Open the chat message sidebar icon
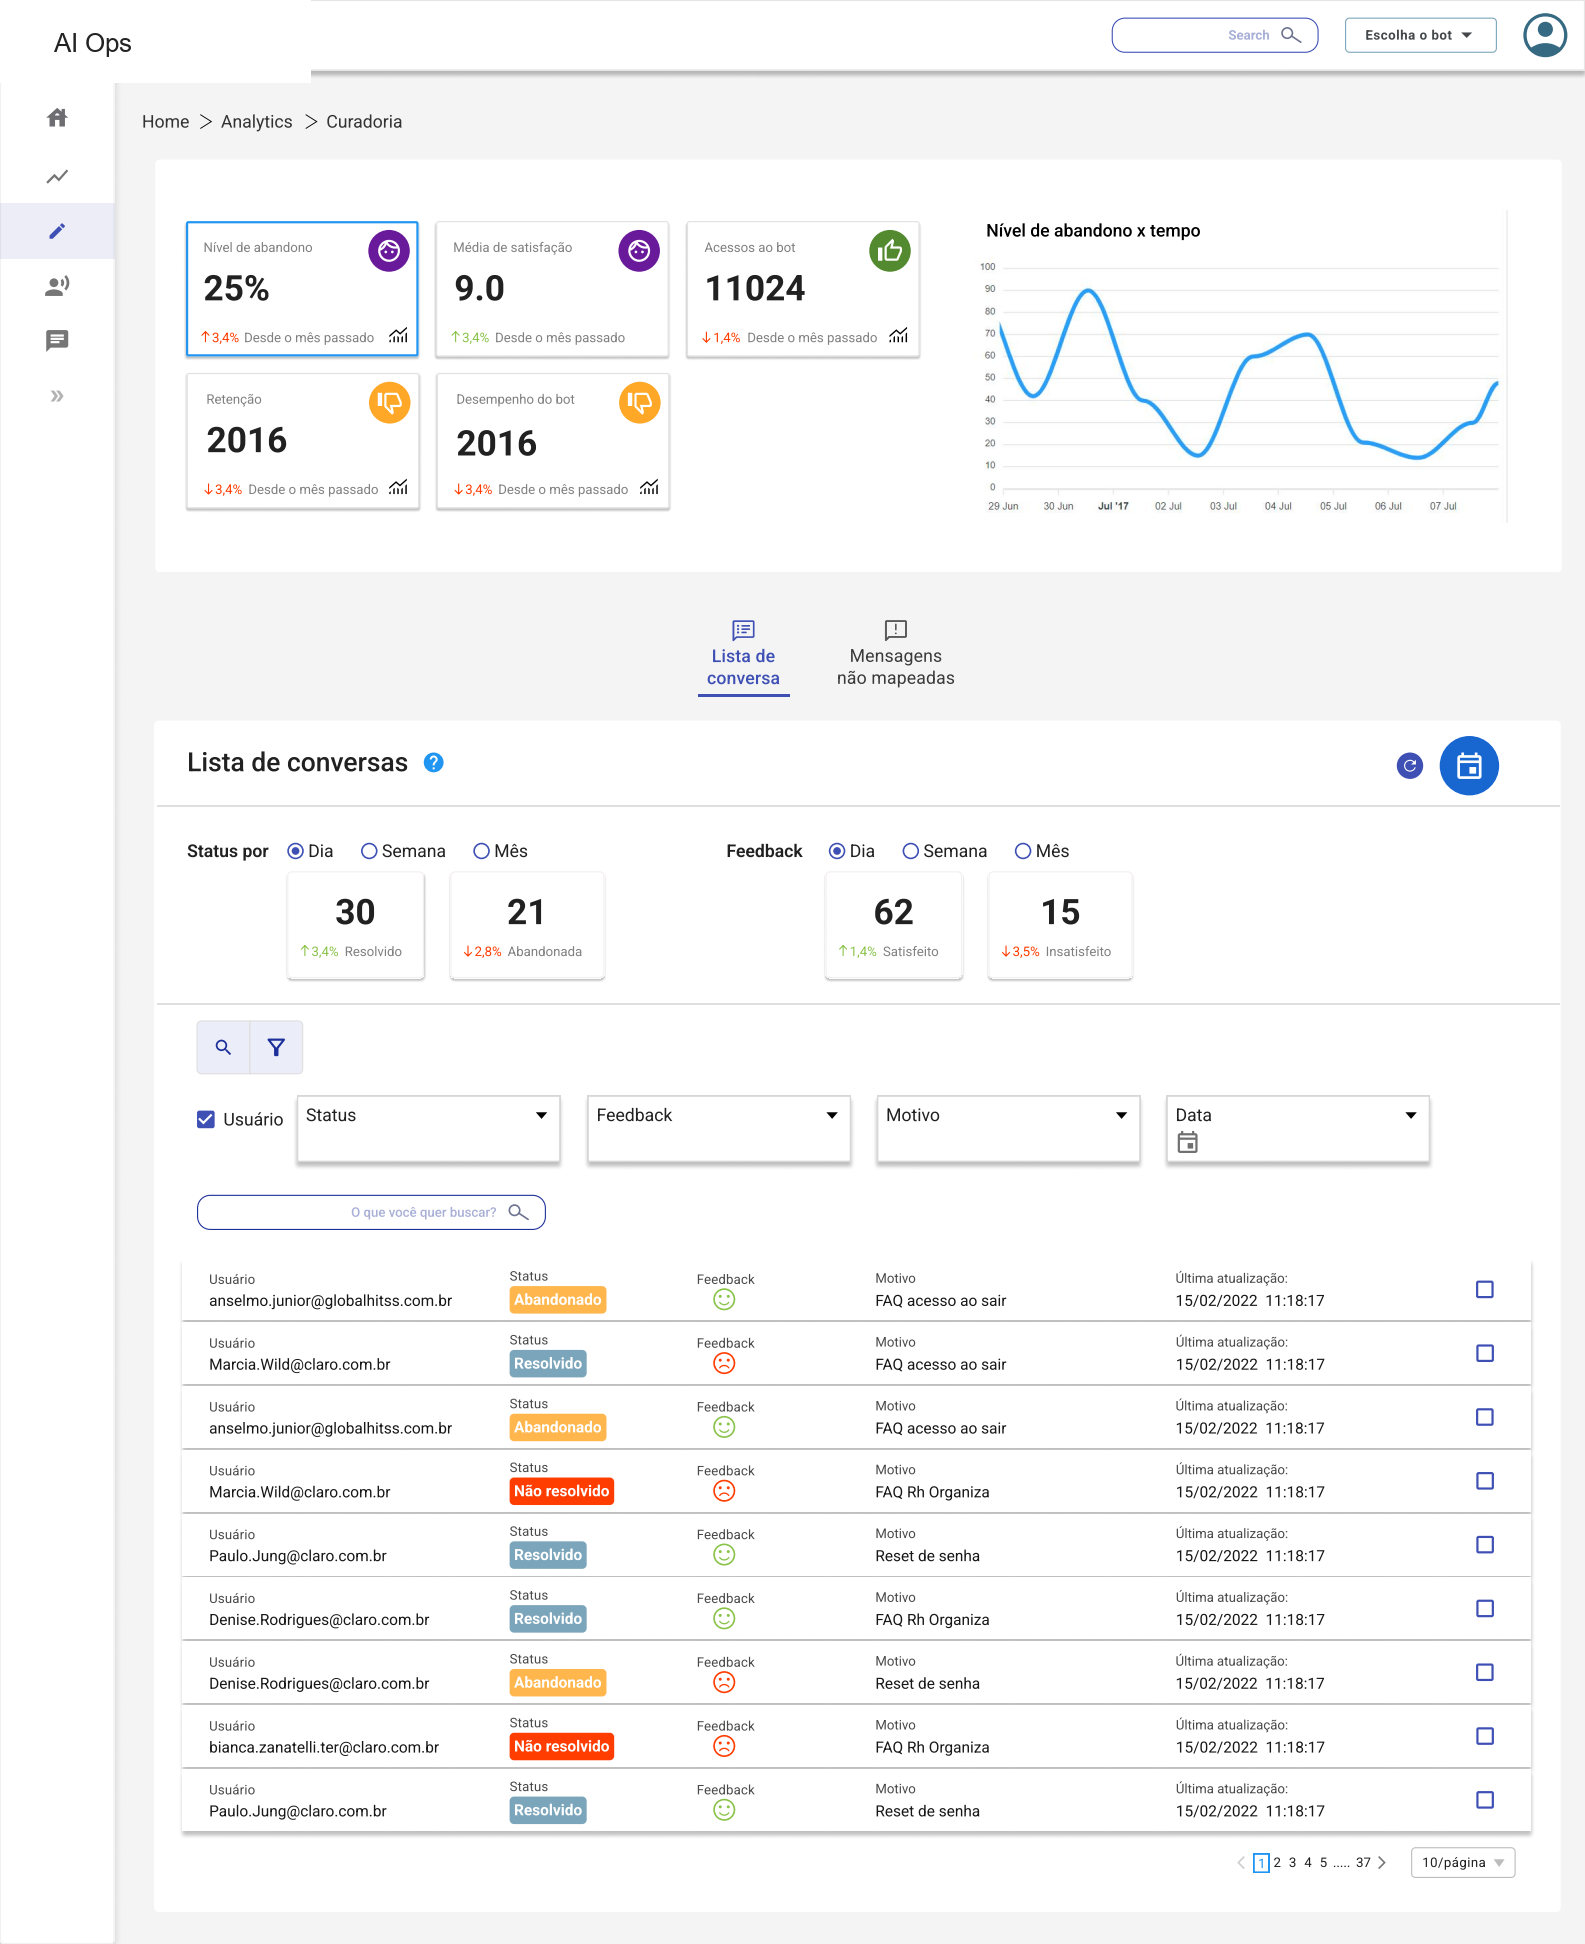The width and height of the screenshot is (1585, 1944). click(x=57, y=340)
